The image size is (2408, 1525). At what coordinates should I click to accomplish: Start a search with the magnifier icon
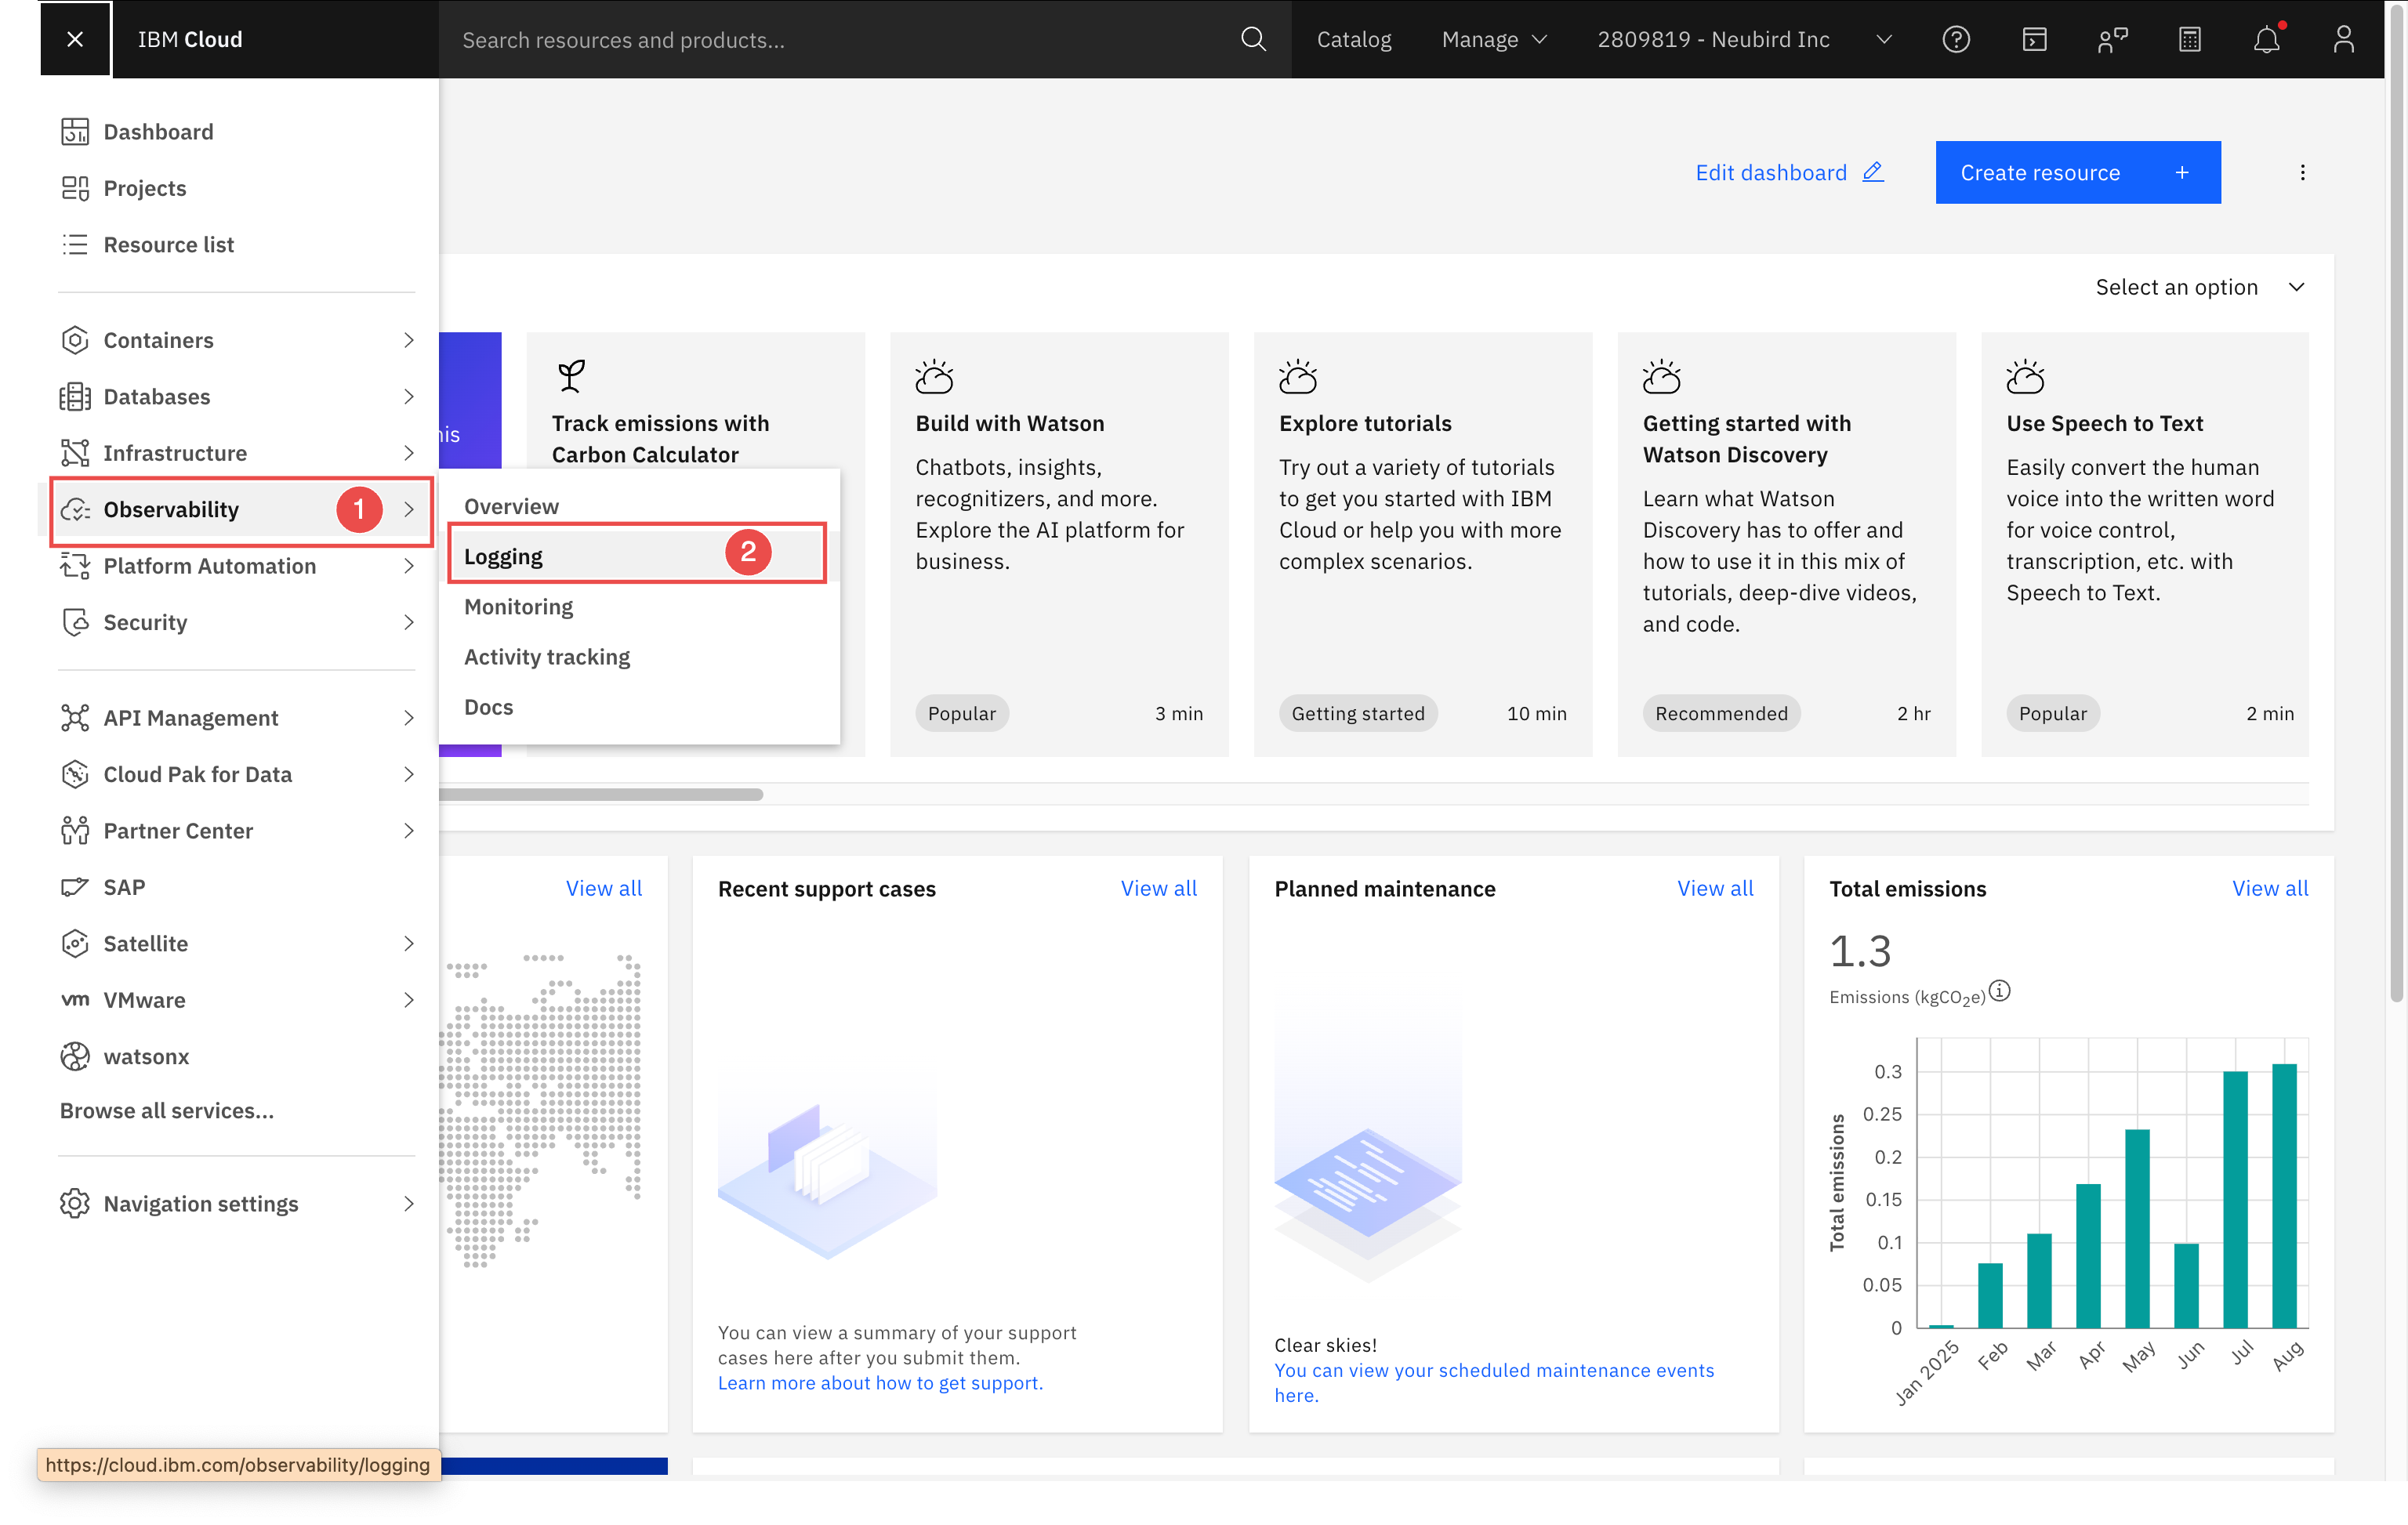pyautogui.click(x=1253, y=39)
